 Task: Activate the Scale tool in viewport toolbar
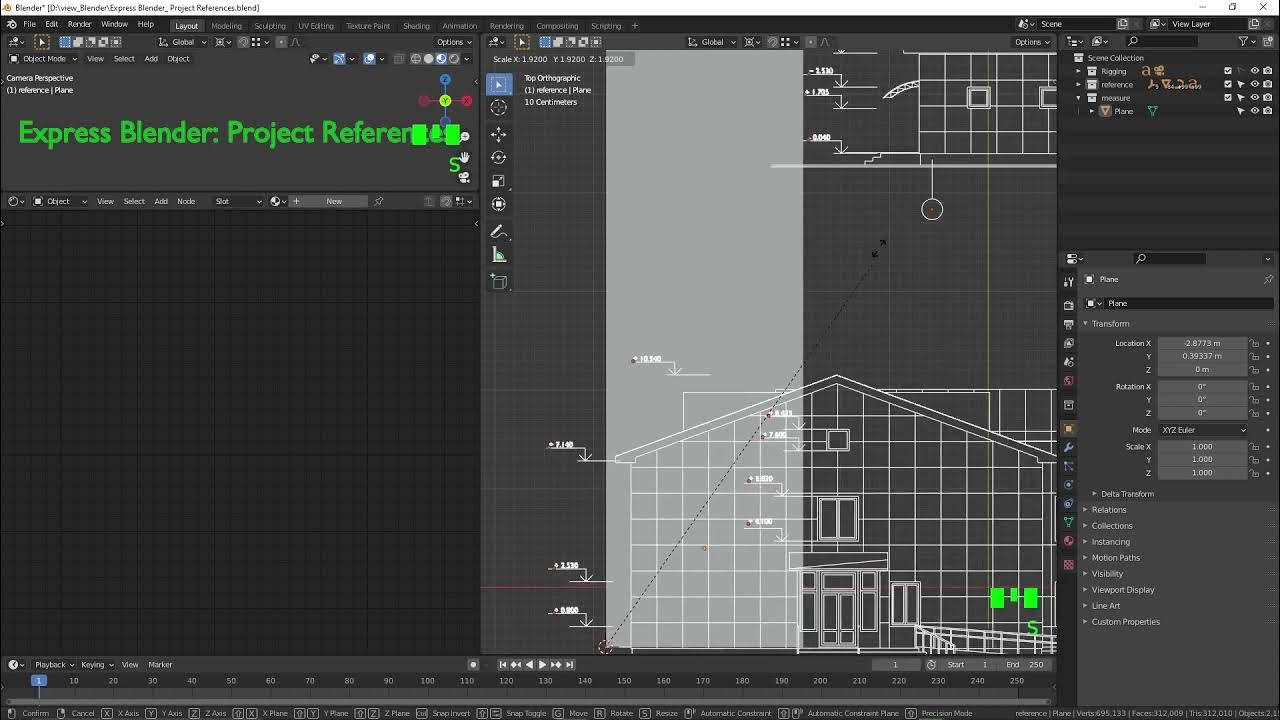[x=499, y=180]
